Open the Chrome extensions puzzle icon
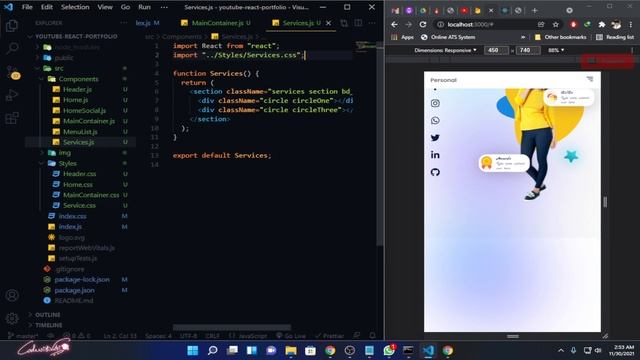Viewport: 640px width, 360px height. click(x=602, y=24)
